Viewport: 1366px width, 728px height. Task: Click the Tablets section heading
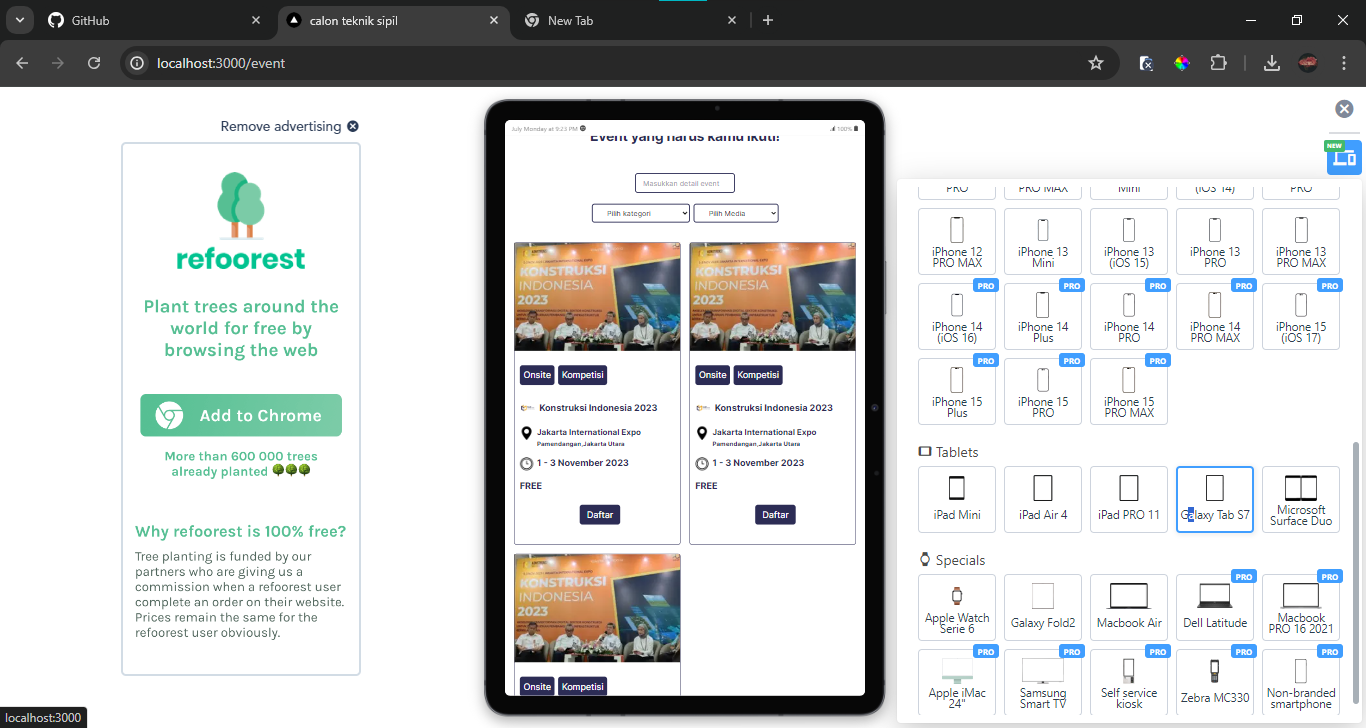point(948,452)
